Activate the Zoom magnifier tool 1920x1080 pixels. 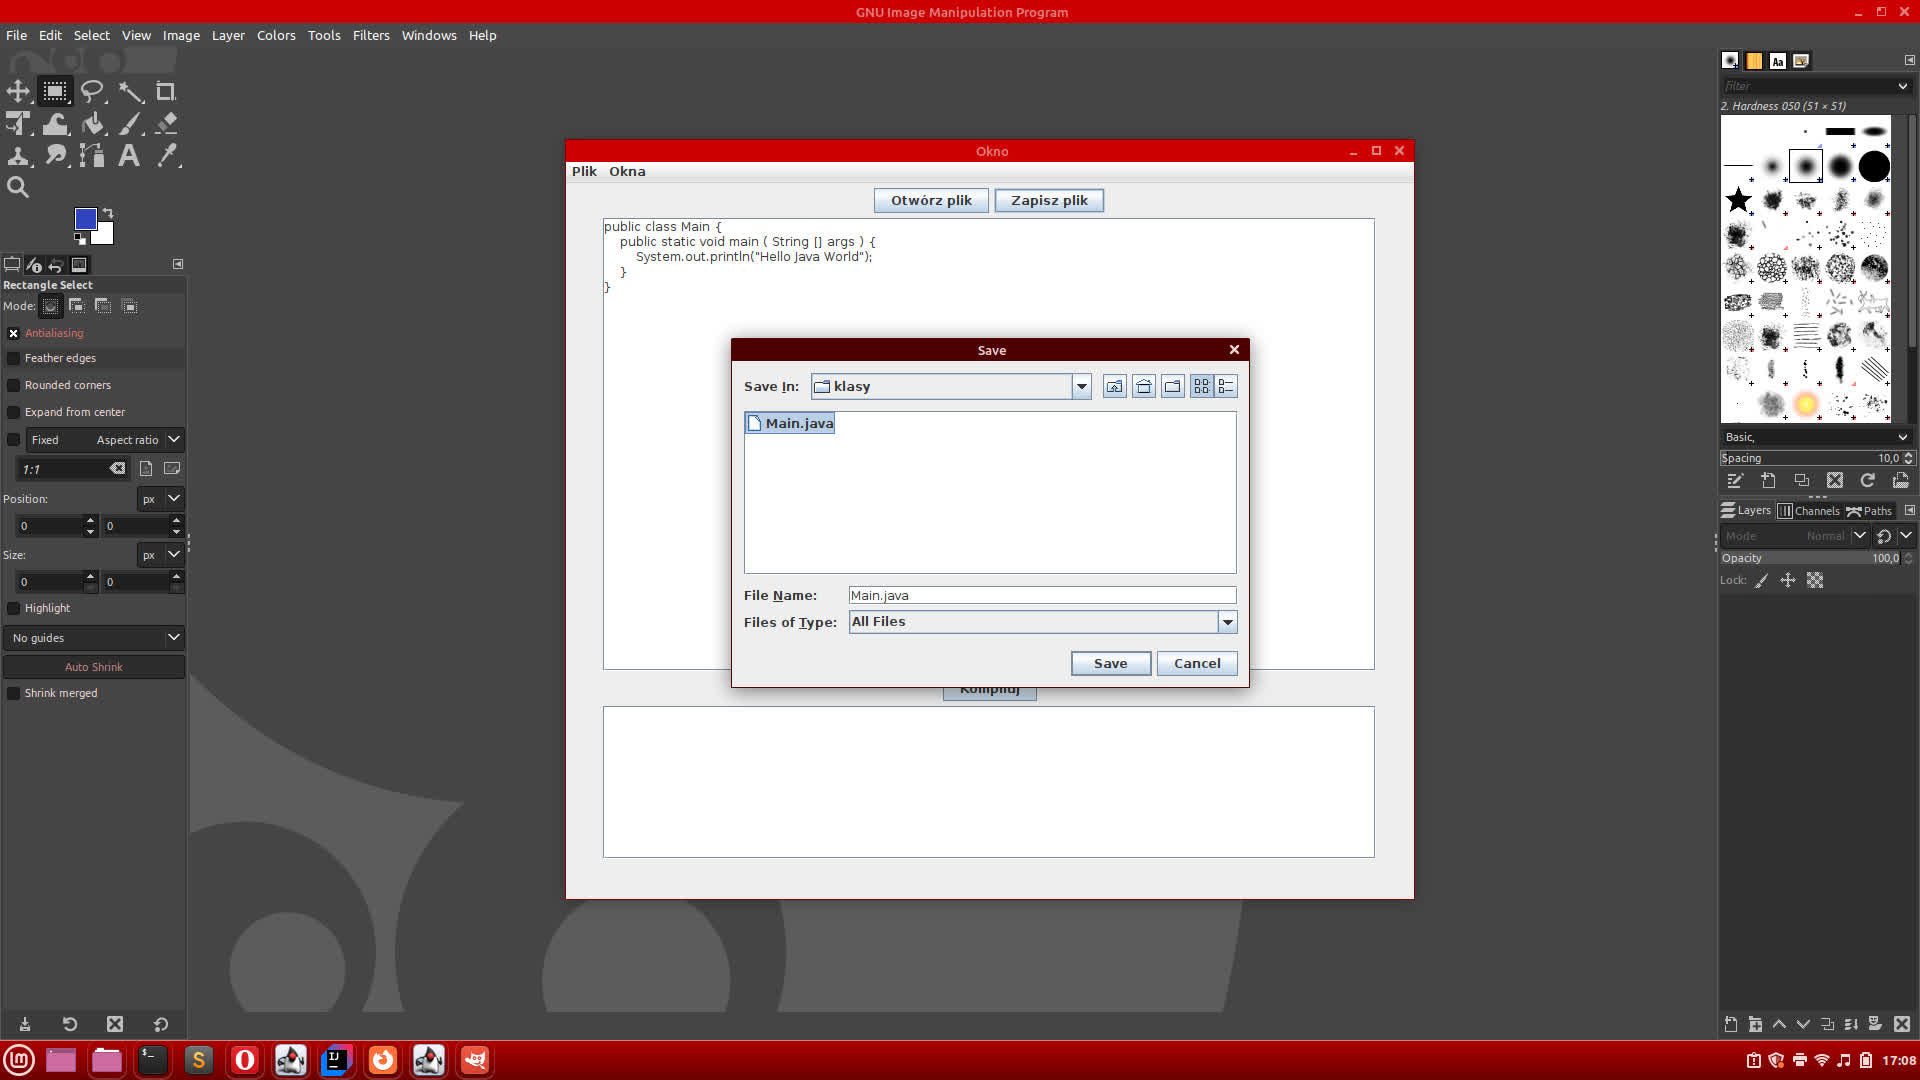click(x=18, y=187)
